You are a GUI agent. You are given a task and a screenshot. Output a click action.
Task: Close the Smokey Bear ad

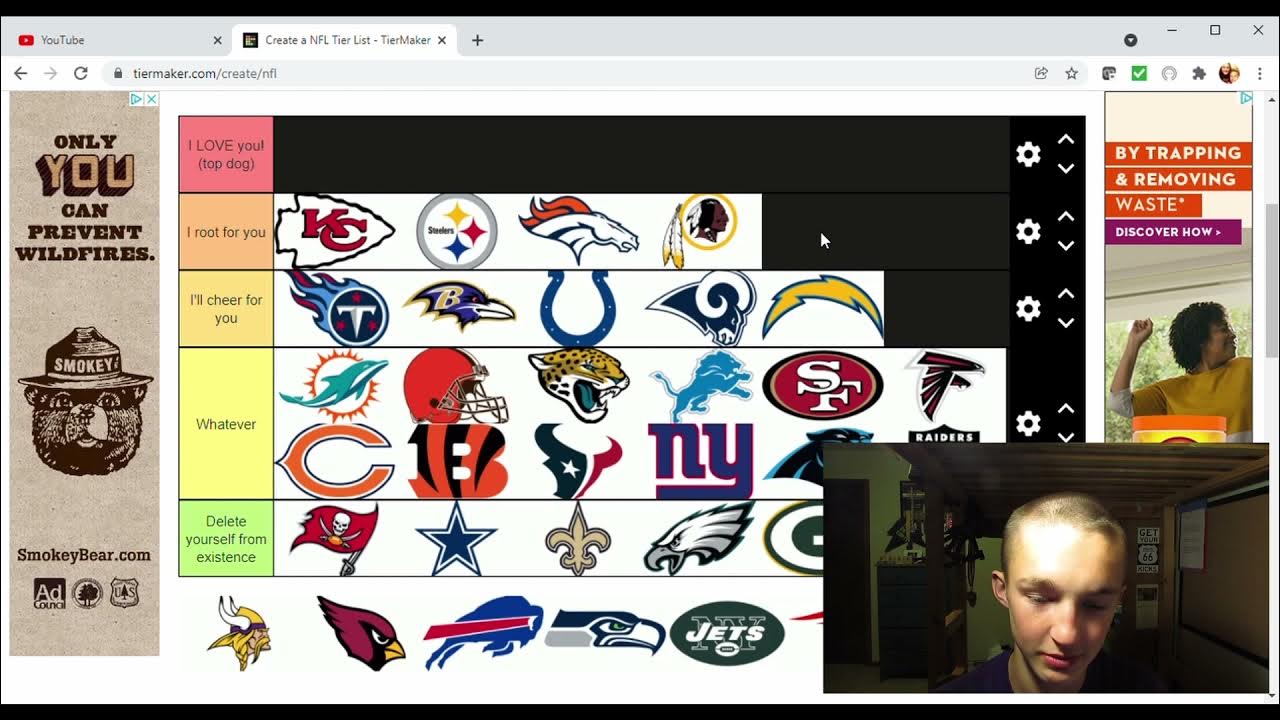click(x=151, y=99)
